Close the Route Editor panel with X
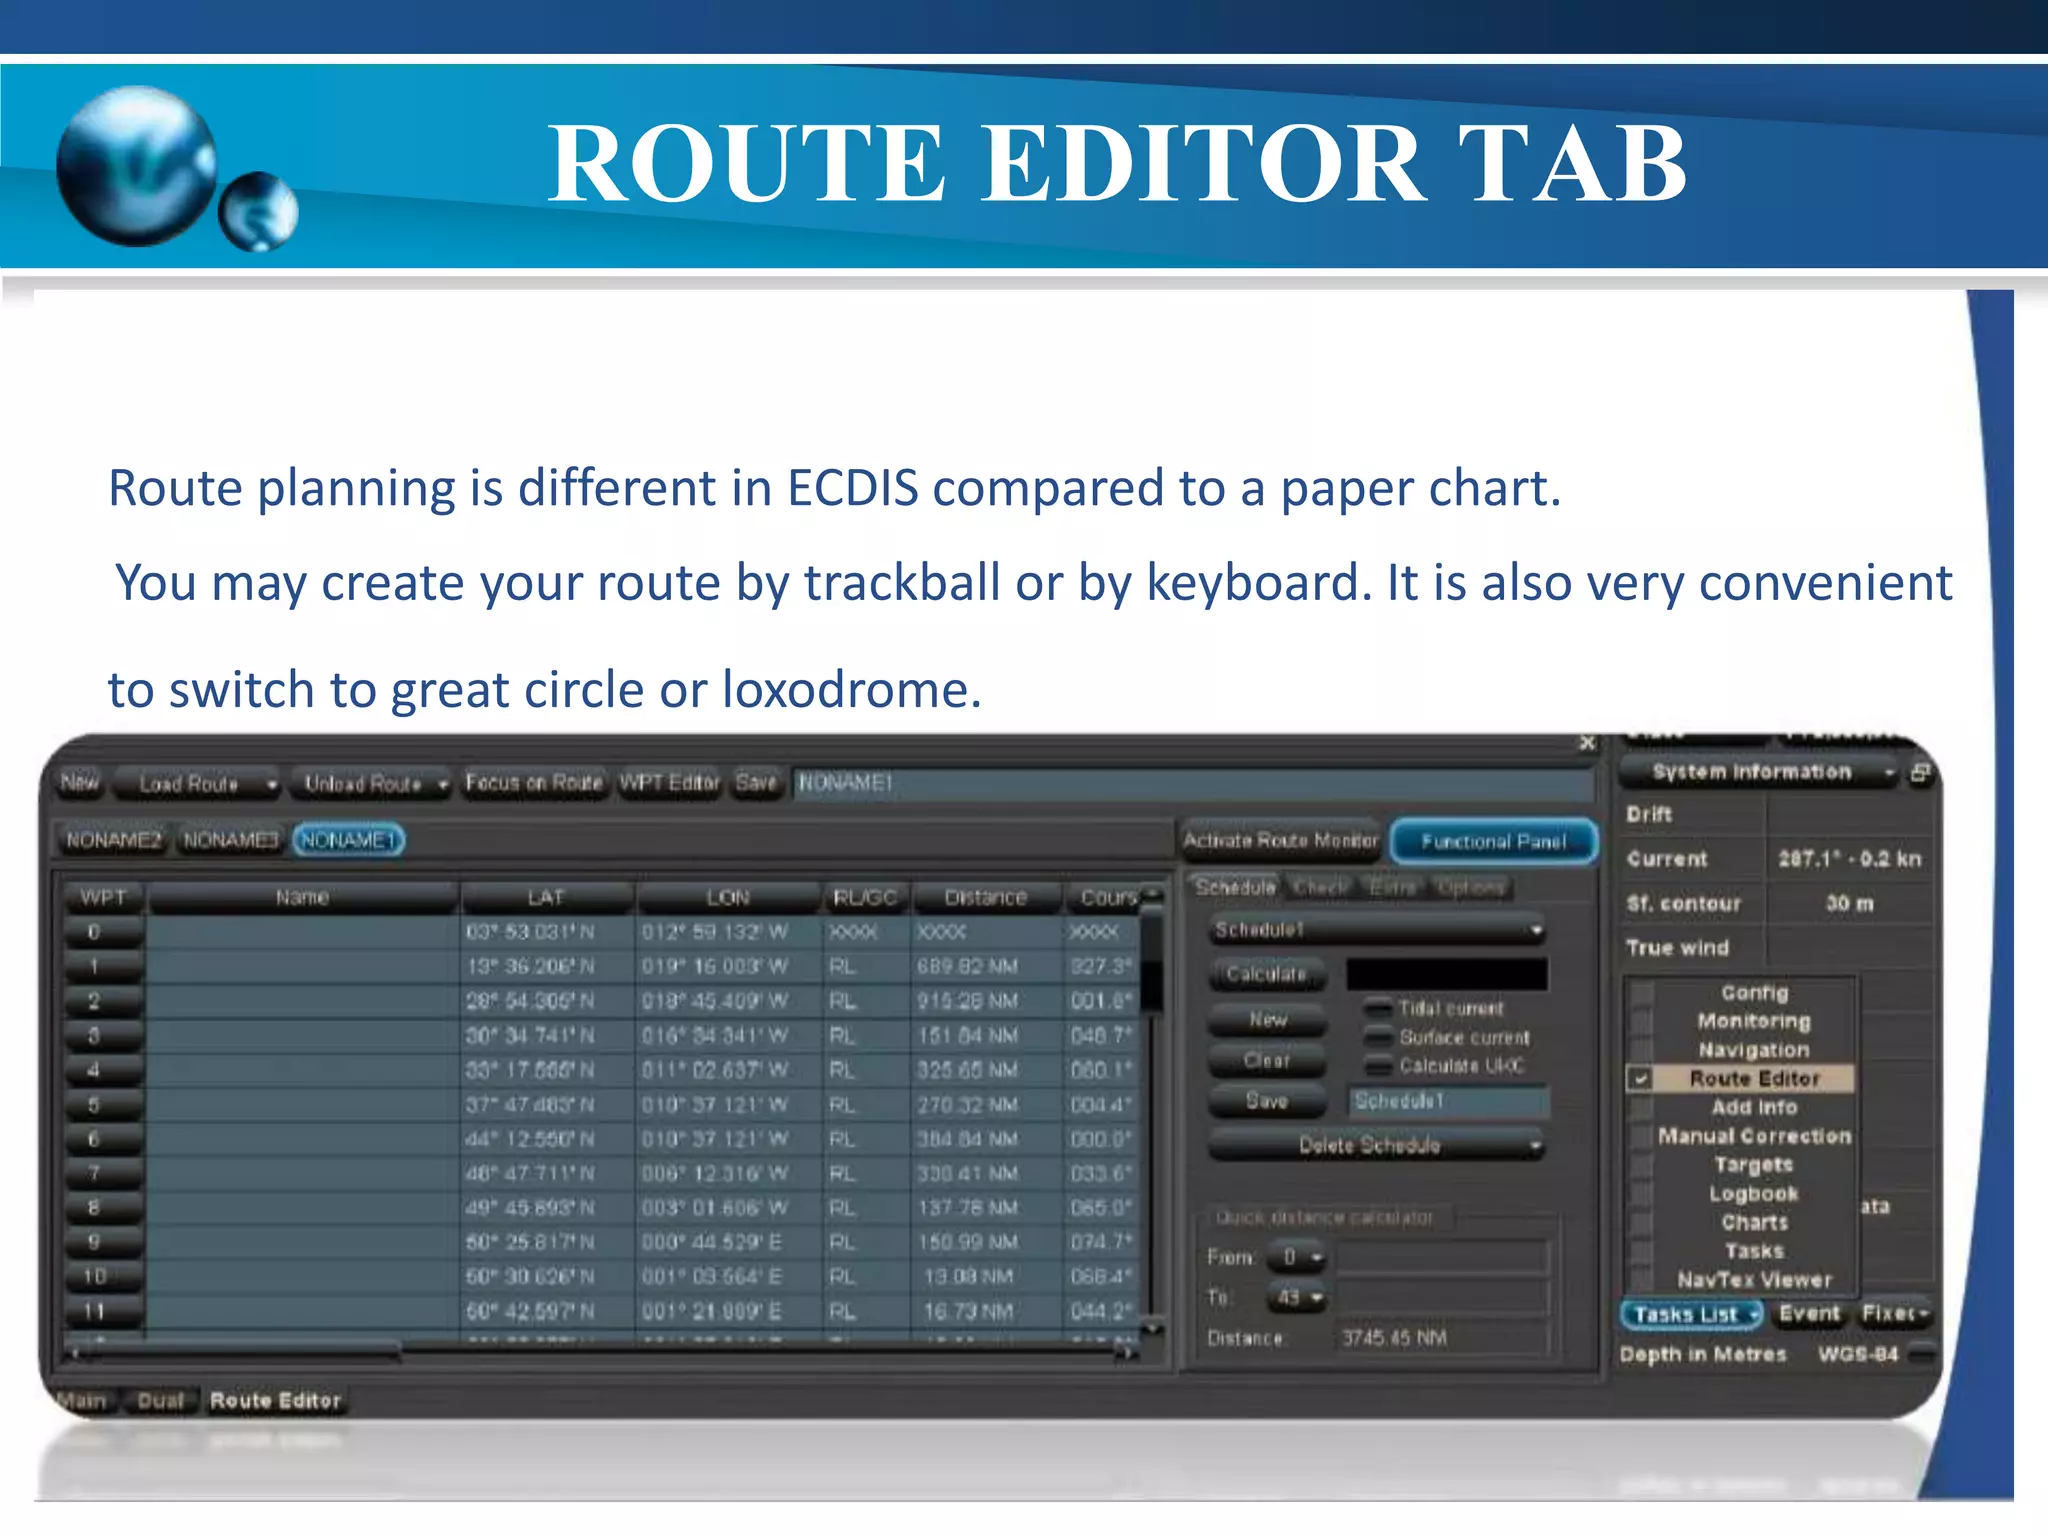The image size is (2048, 1536). [x=1587, y=743]
